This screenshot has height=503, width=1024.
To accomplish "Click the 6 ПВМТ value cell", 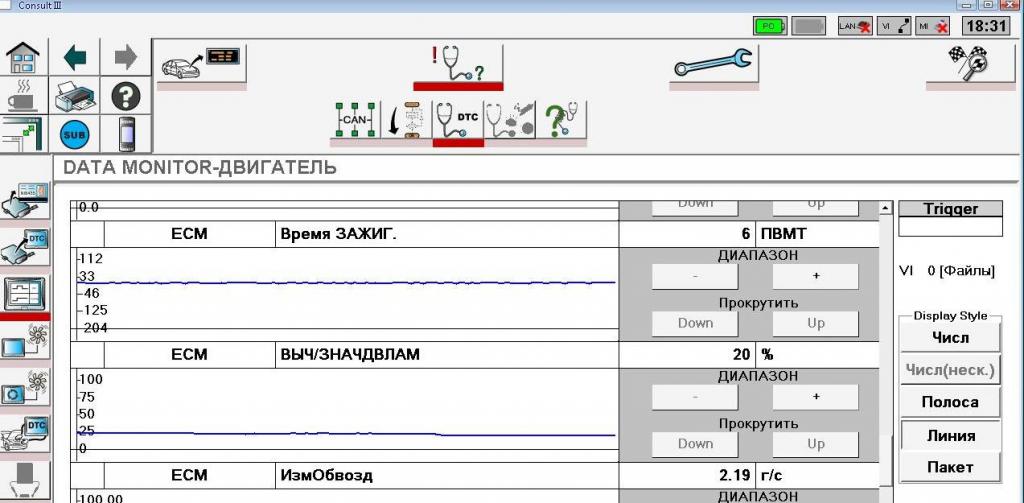I will pyautogui.click(x=749, y=234).
